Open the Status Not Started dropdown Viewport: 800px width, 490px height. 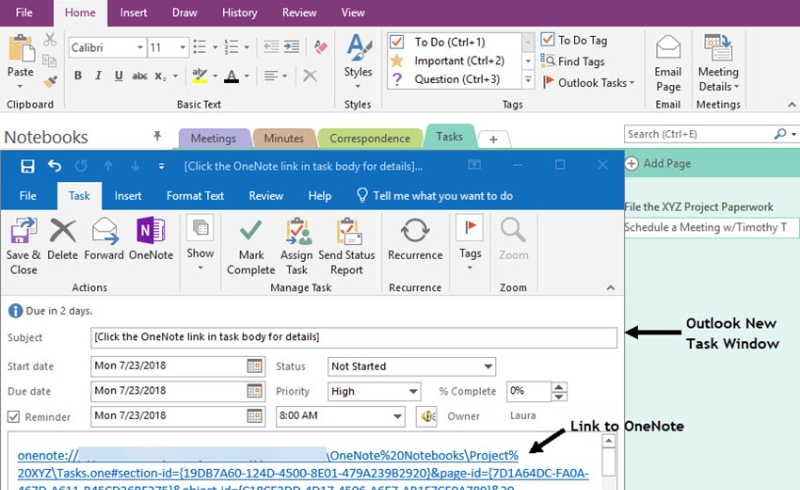click(488, 366)
